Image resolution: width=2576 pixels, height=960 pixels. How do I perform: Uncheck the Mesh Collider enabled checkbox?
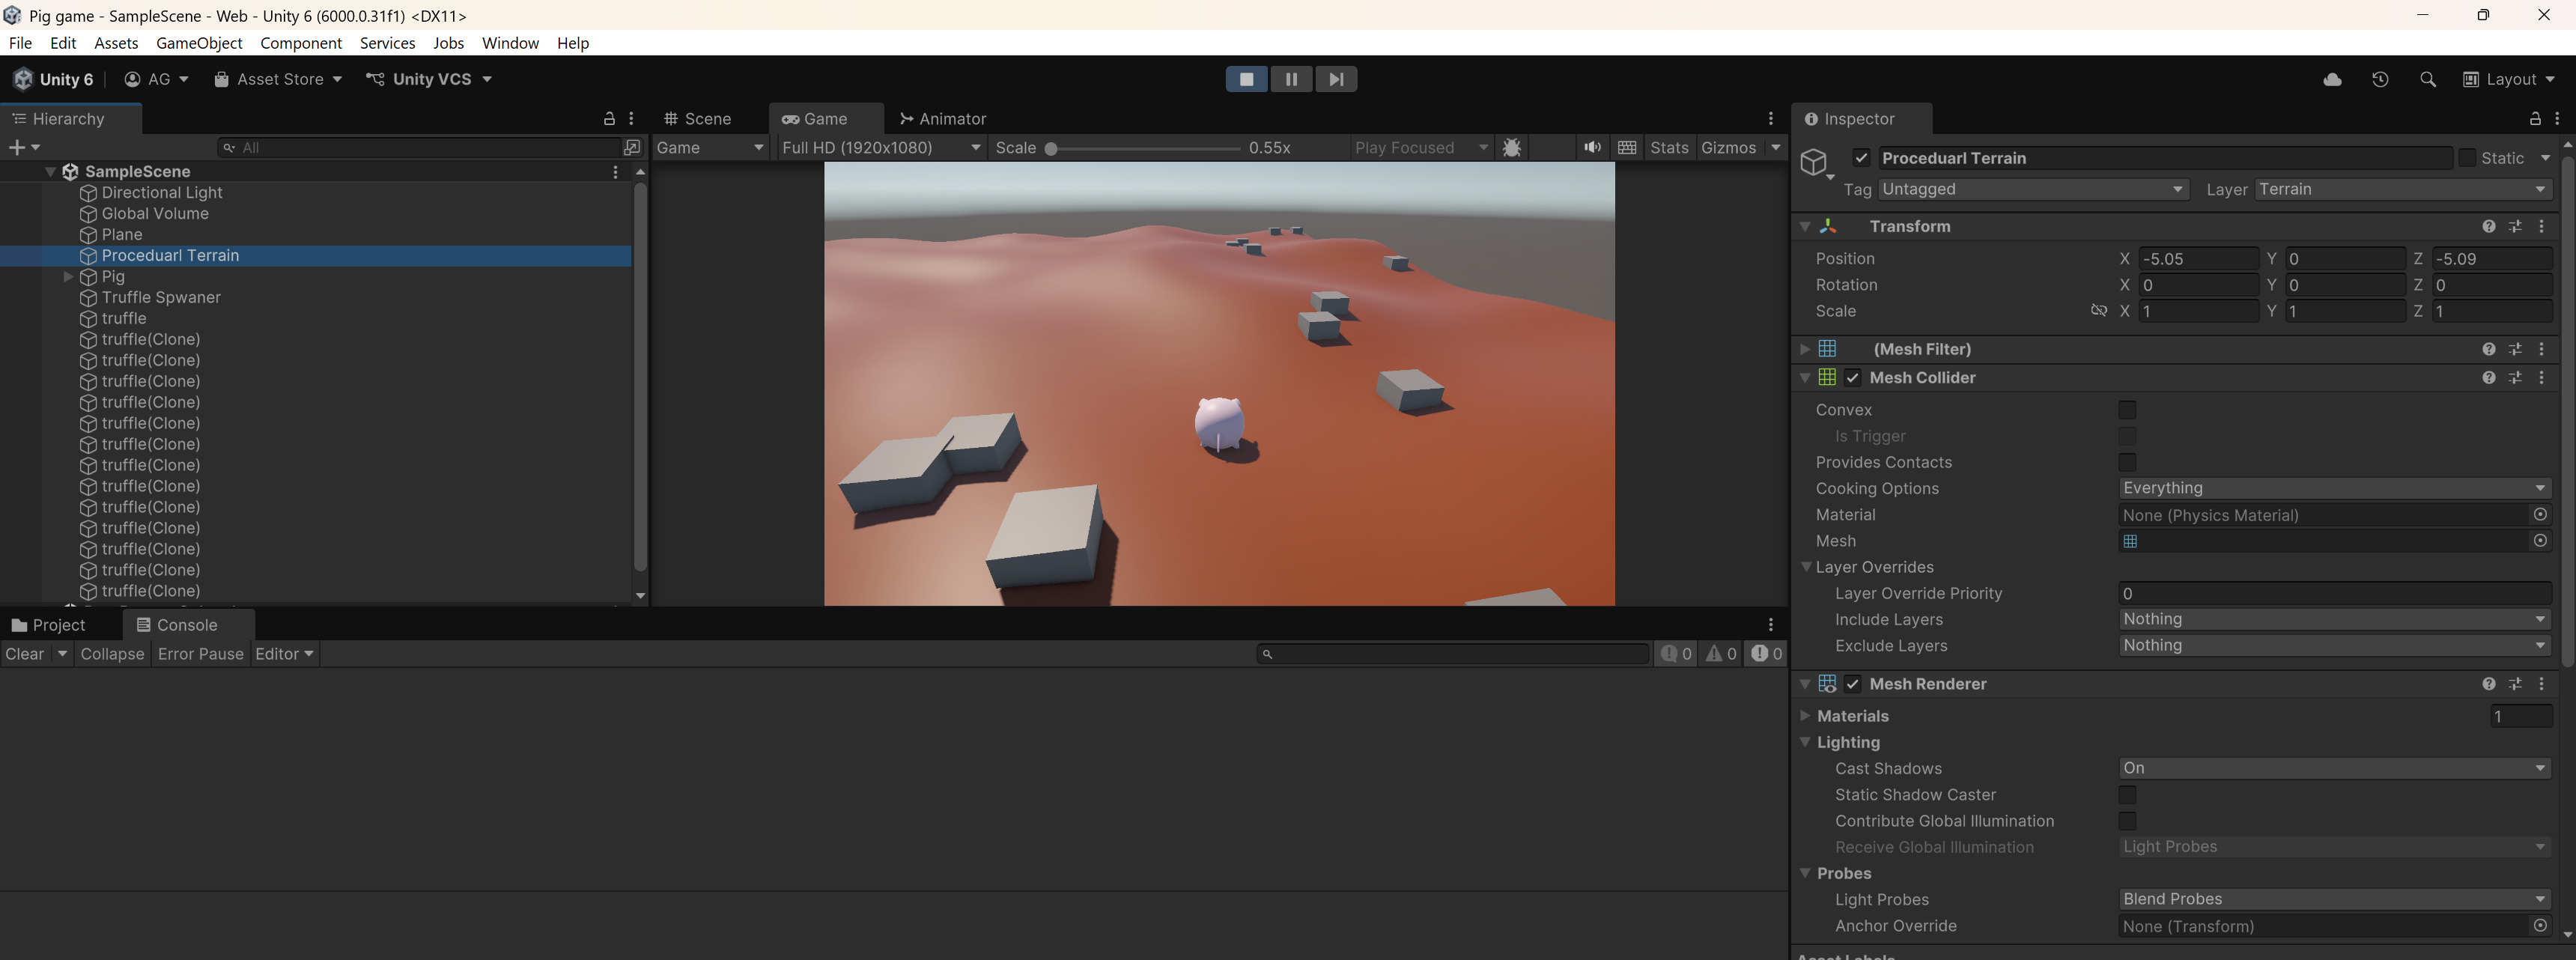pyautogui.click(x=1853, y=378)
